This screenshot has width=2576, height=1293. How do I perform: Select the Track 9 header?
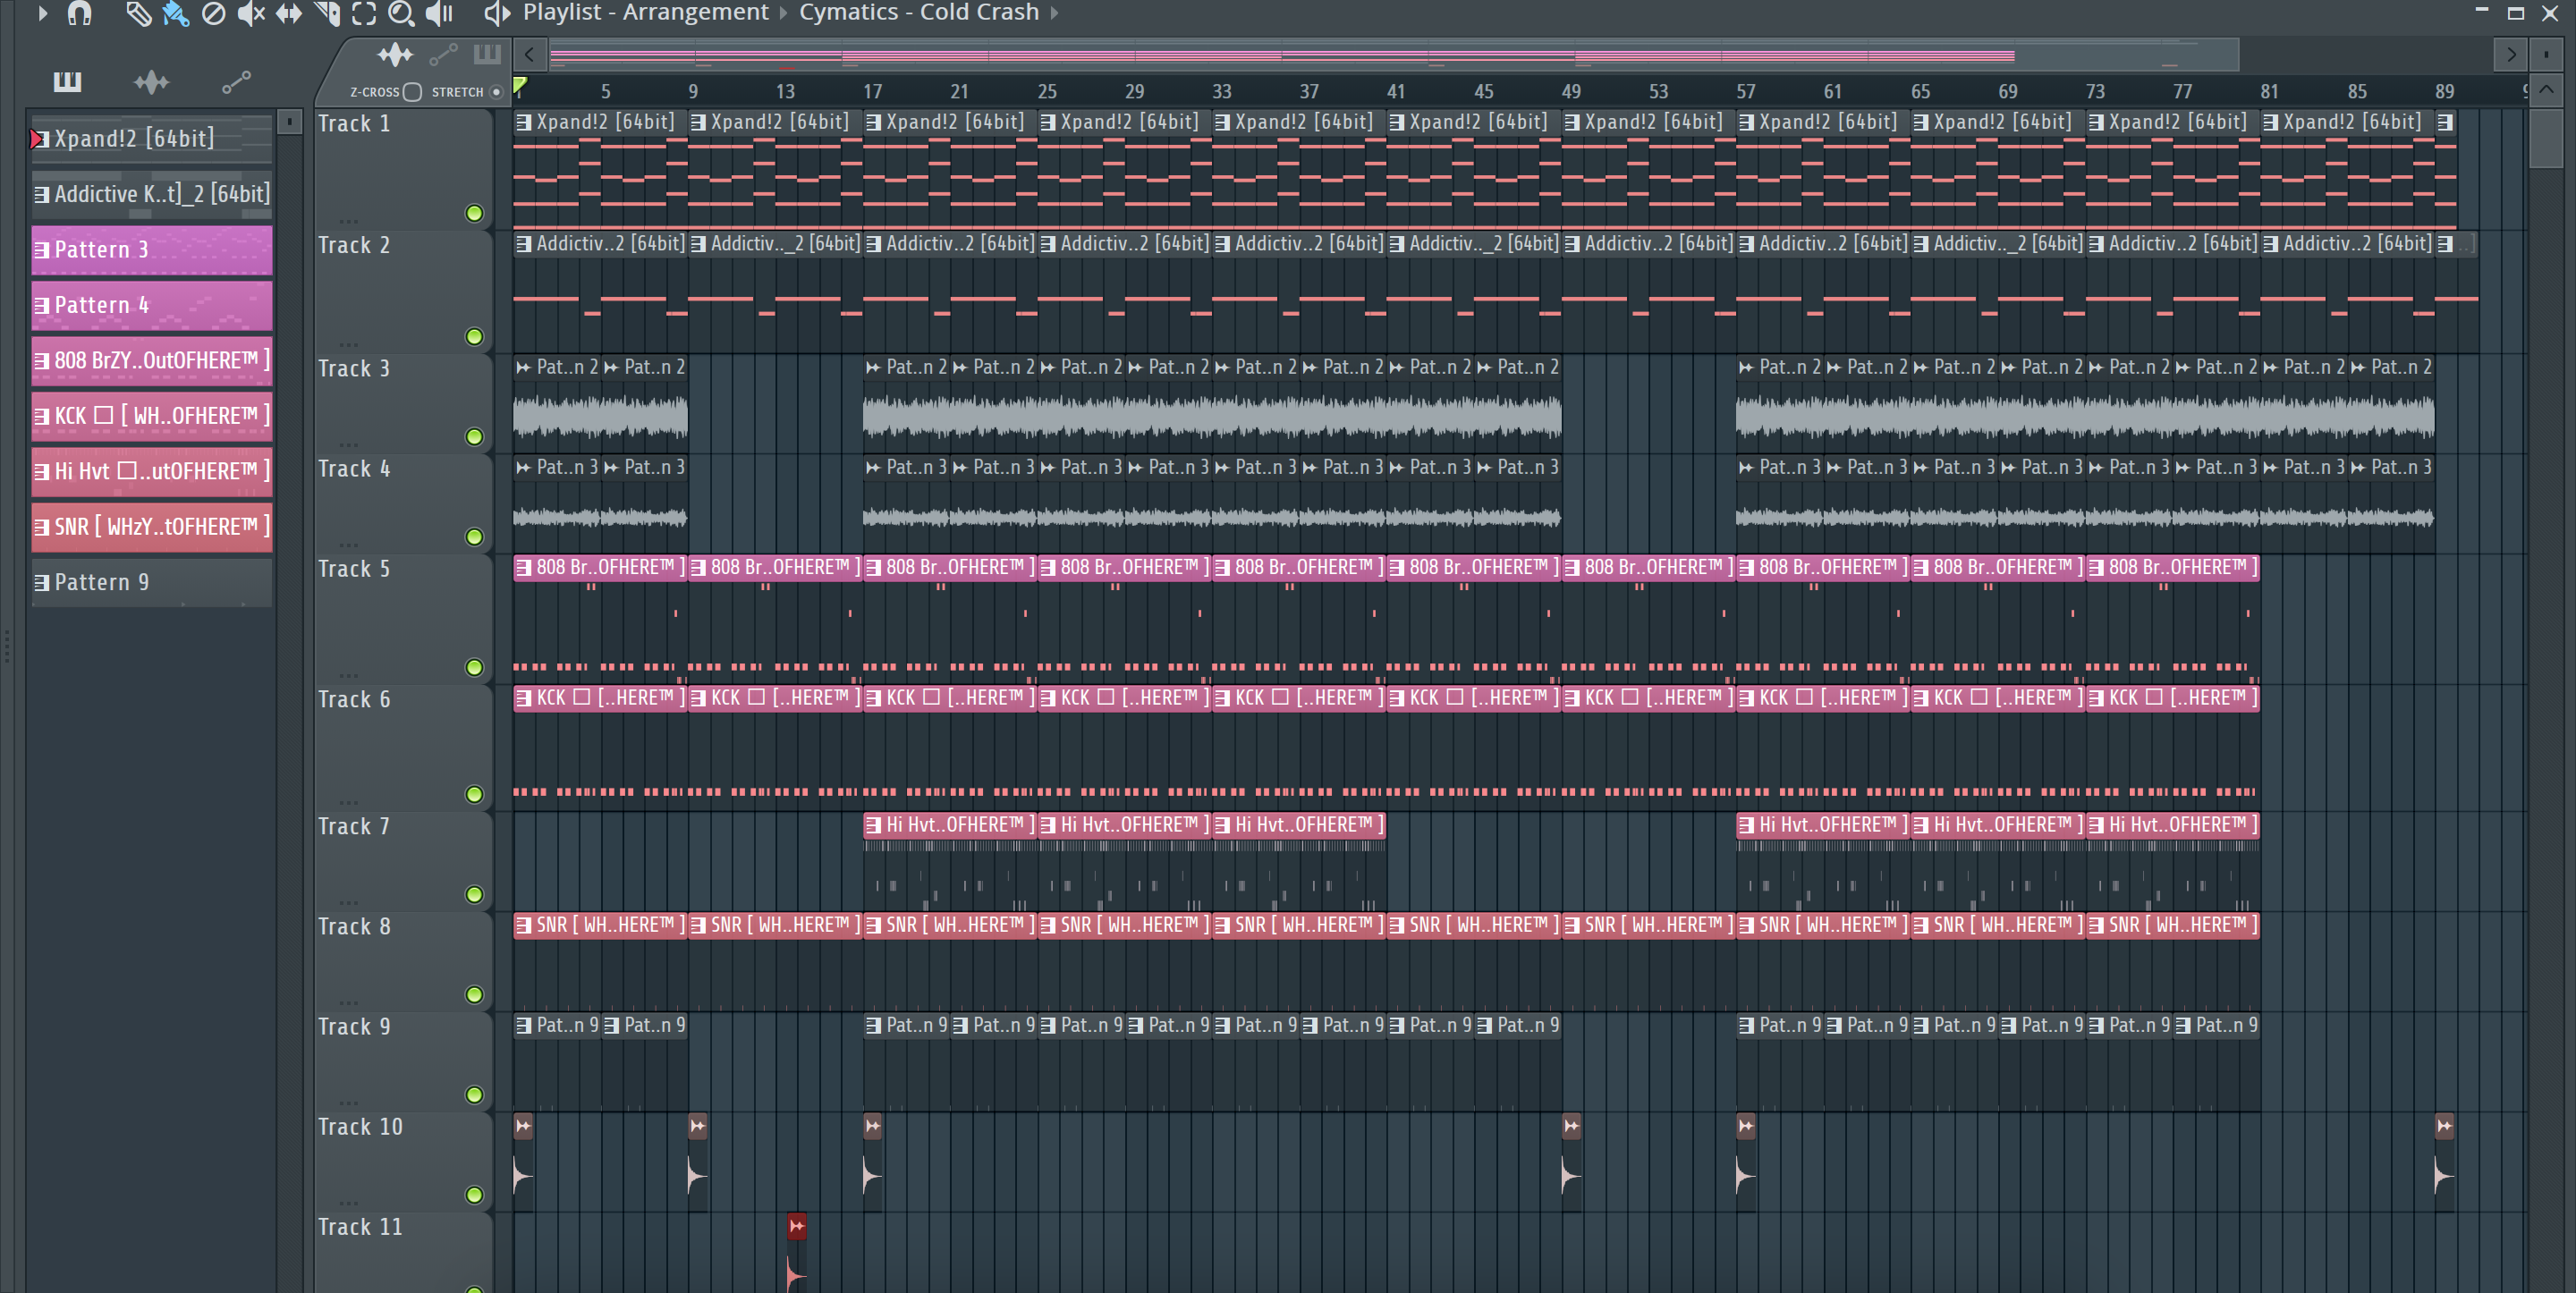[403, 1061]
